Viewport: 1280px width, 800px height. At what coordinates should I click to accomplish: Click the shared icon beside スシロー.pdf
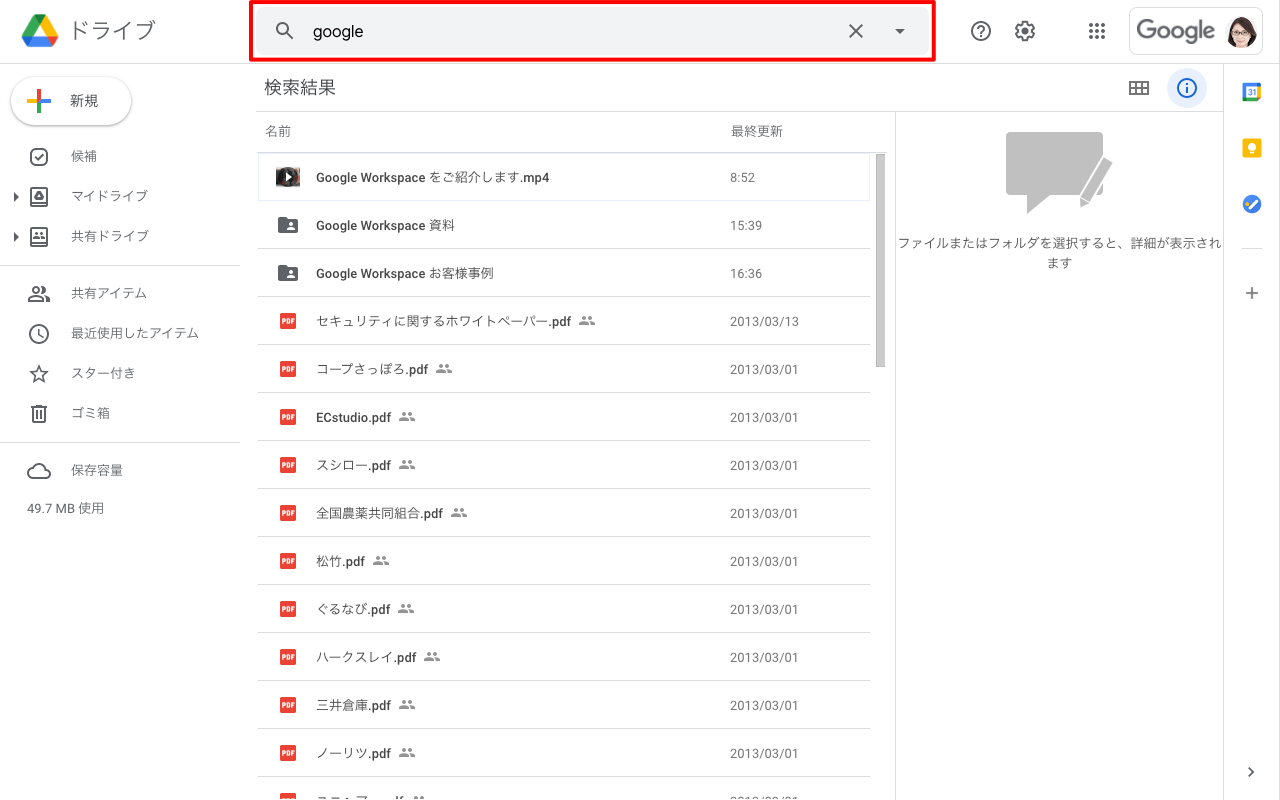[x=407, y=465]
